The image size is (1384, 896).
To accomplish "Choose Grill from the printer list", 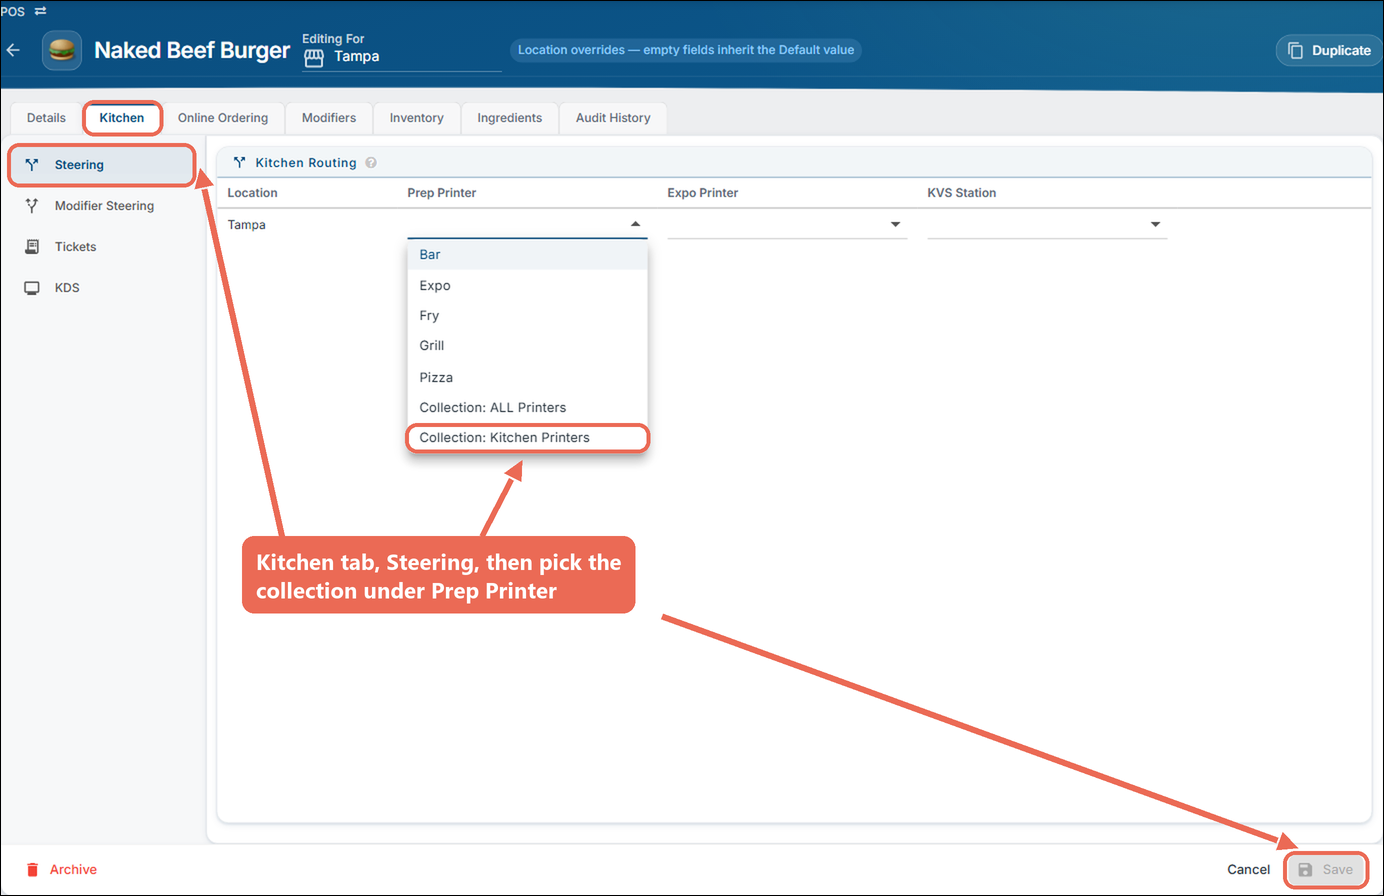I will 527,346.
